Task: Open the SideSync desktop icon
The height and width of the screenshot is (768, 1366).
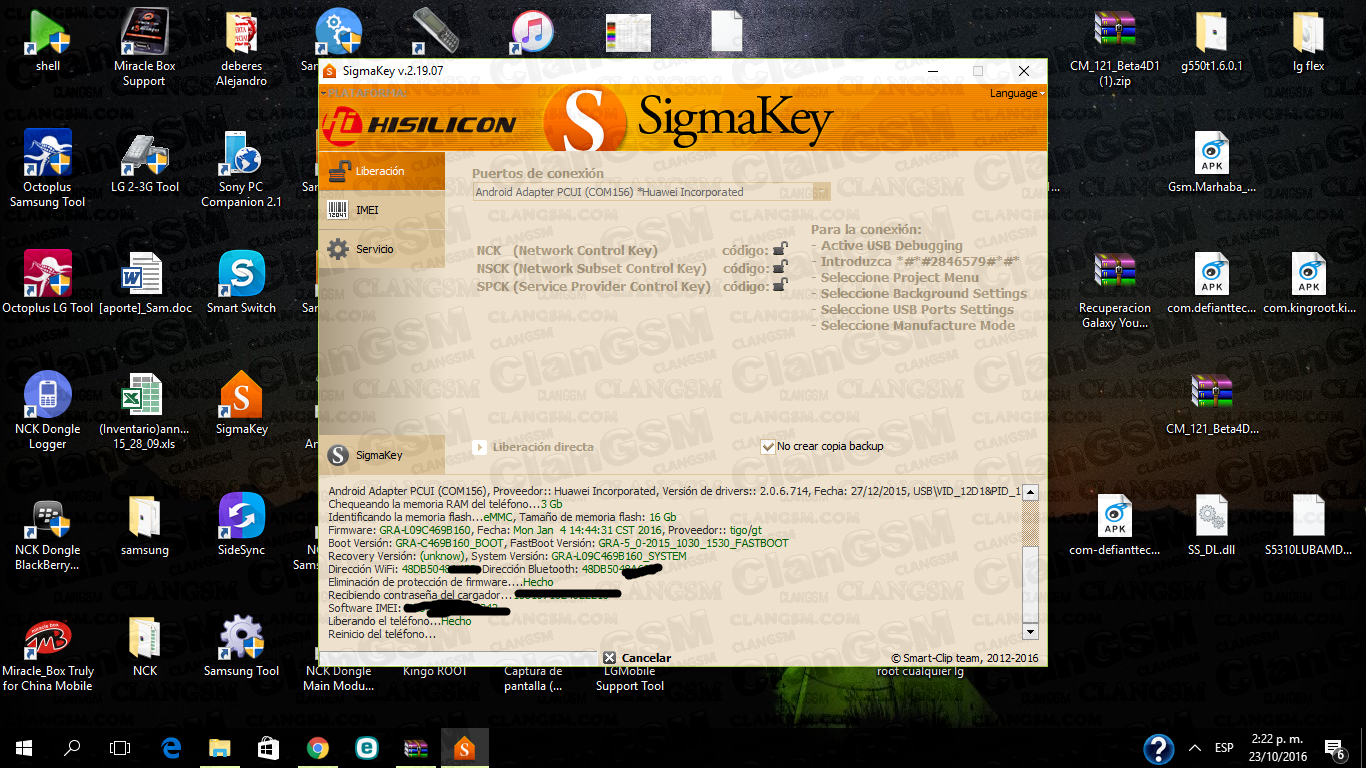Action: point(241,524)
